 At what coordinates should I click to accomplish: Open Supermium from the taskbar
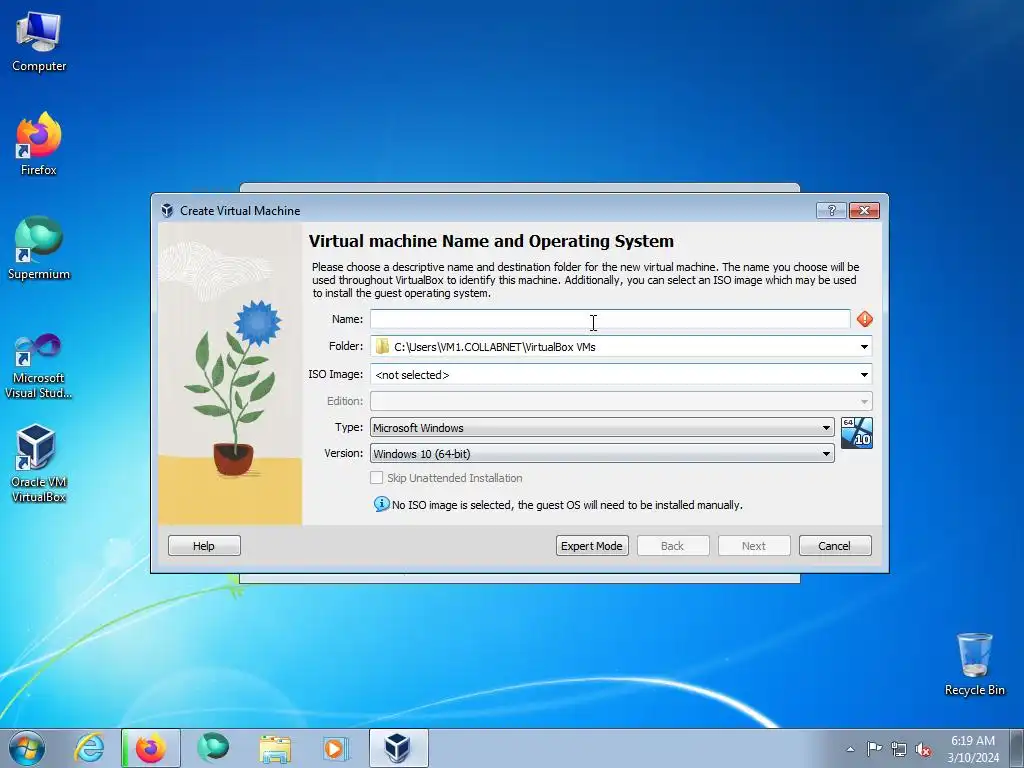coord(213,748)
